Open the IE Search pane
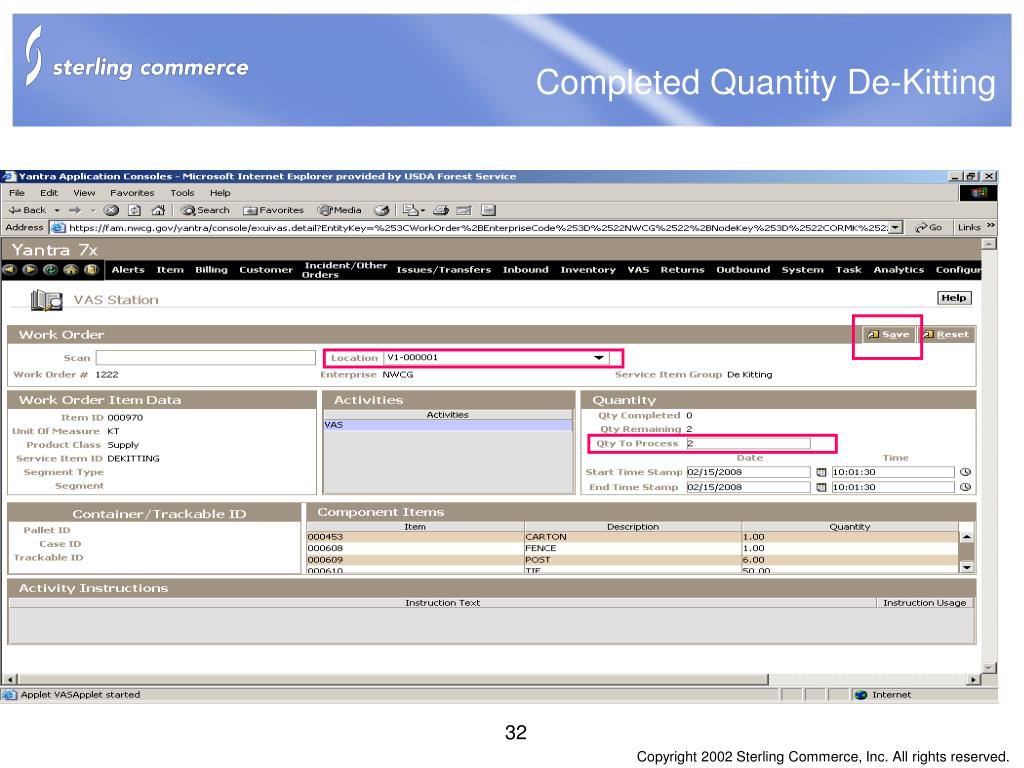Image resolution: width=1024 pixels, height=768 pixels. tap(205, 210)
